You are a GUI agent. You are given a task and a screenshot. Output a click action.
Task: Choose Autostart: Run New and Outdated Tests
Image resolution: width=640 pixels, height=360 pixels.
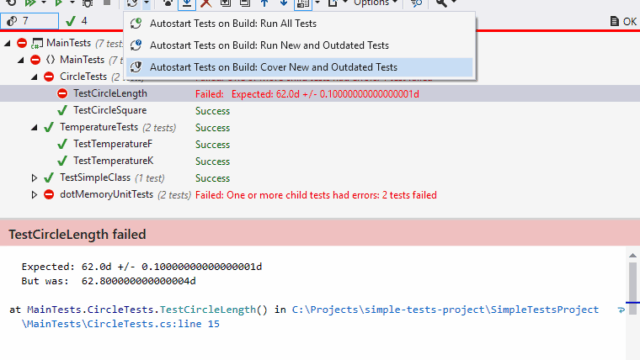[299, 45]
